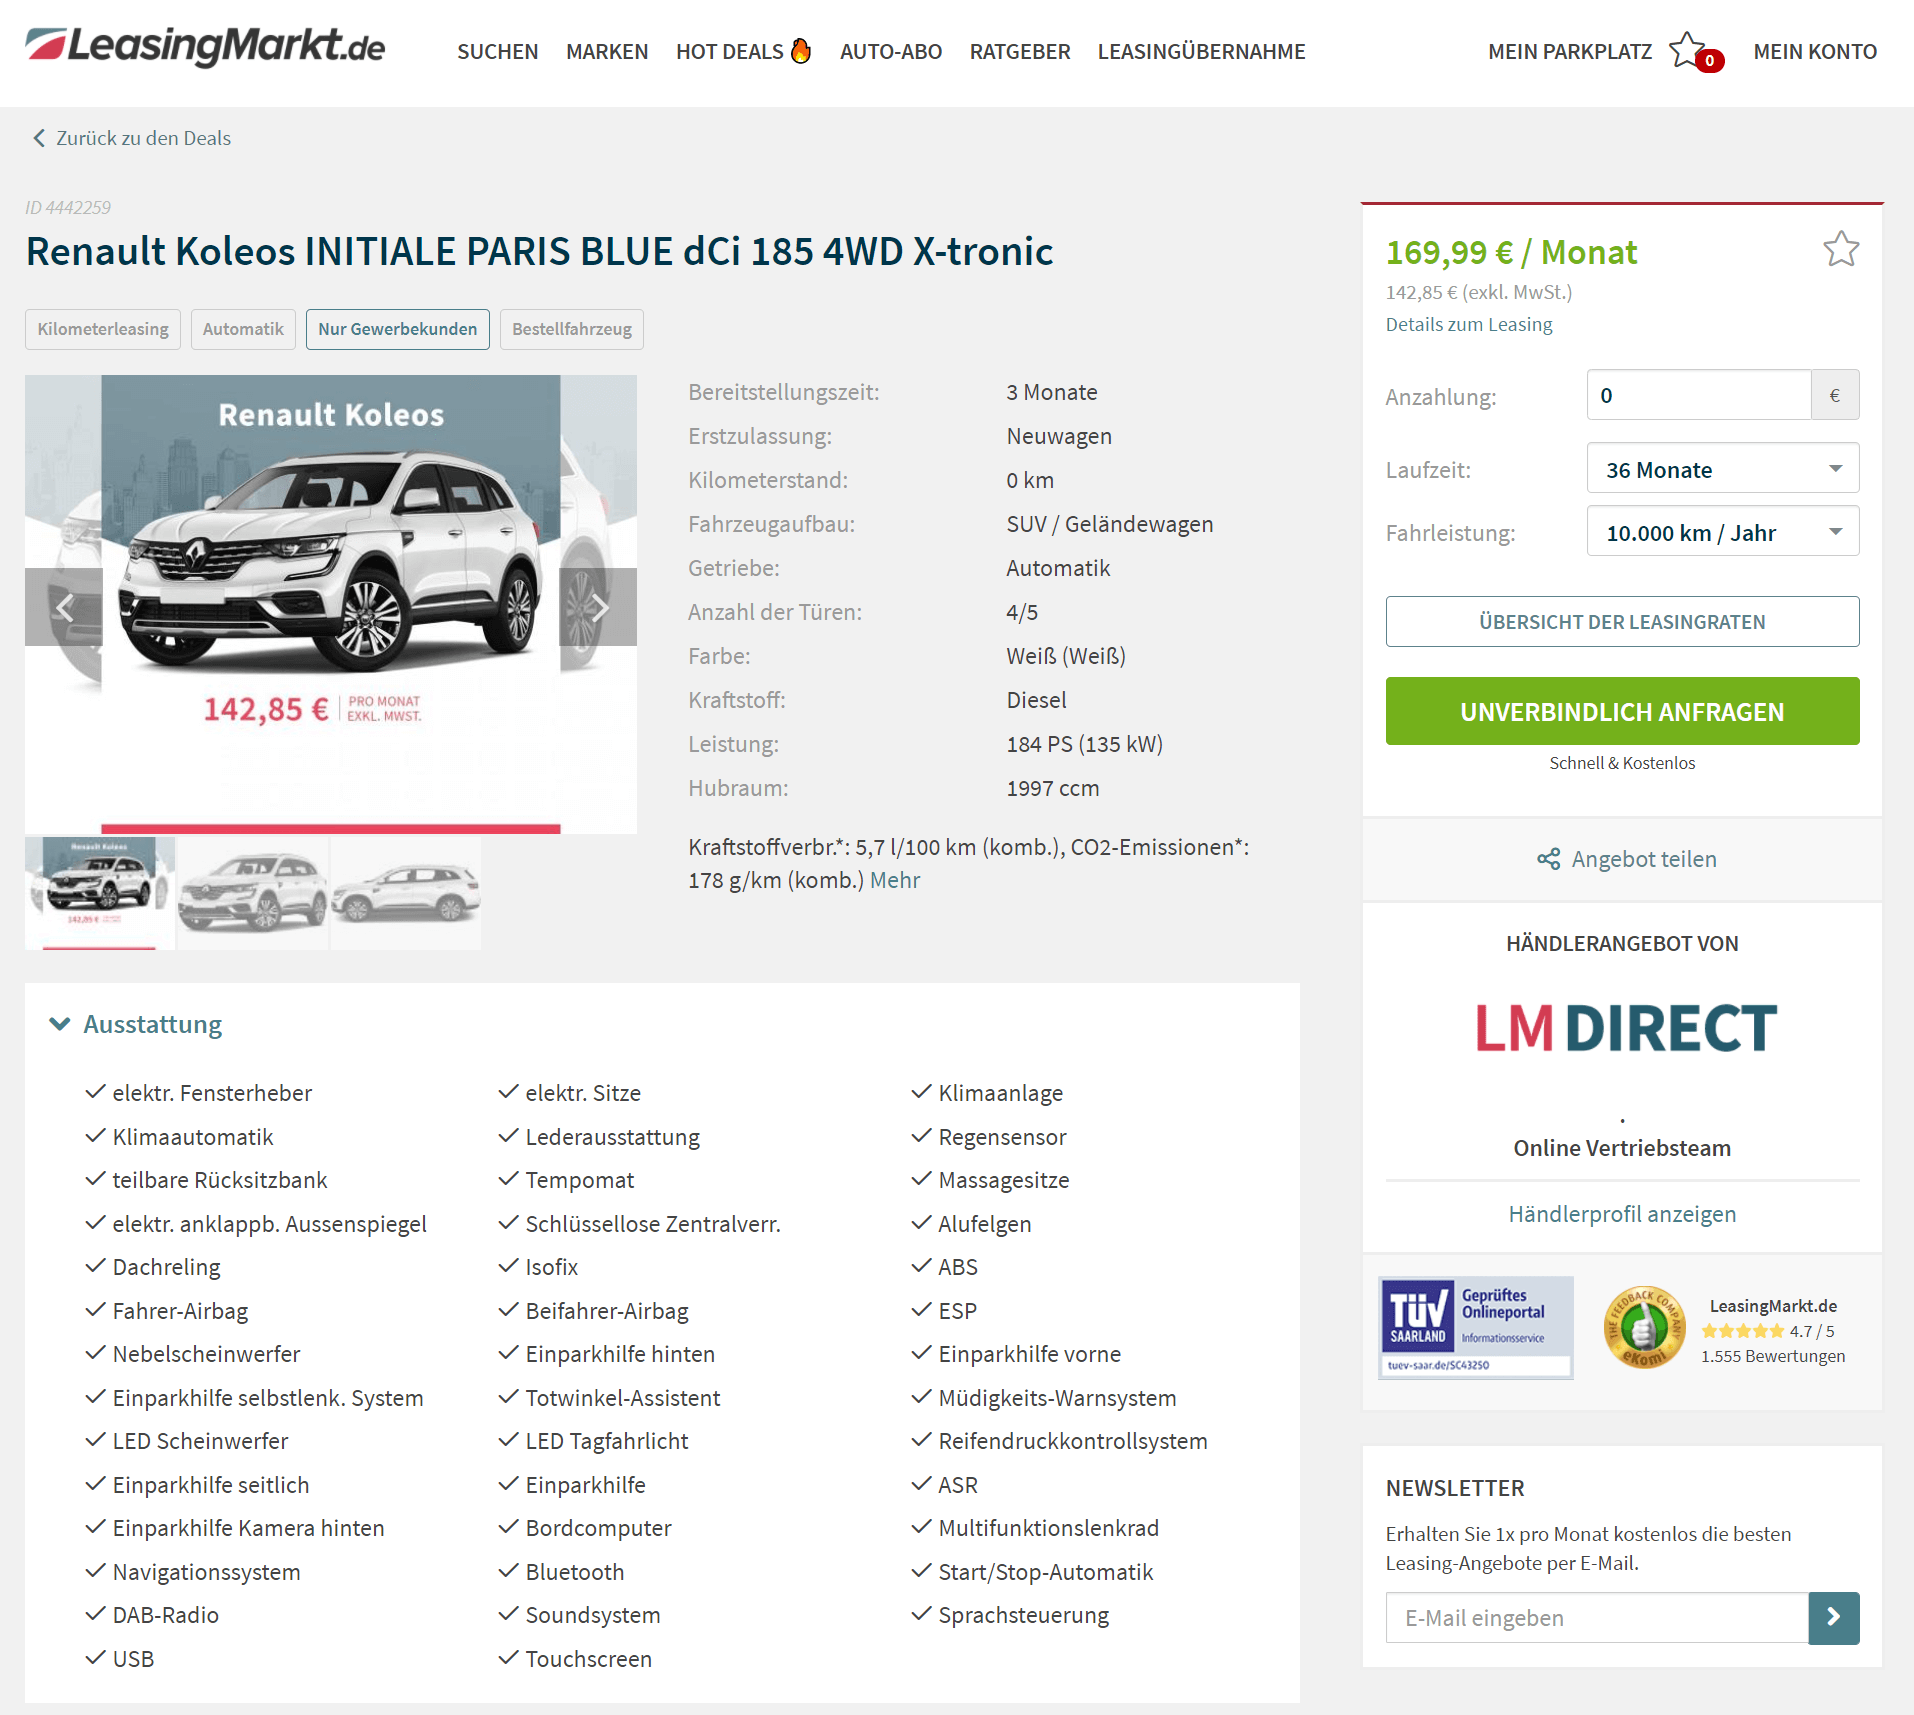Click the Totwinkel-Assistent equipment item
Image resolution: width=1914 pixels, height=1715 pixels.
tap(622, 1398)
